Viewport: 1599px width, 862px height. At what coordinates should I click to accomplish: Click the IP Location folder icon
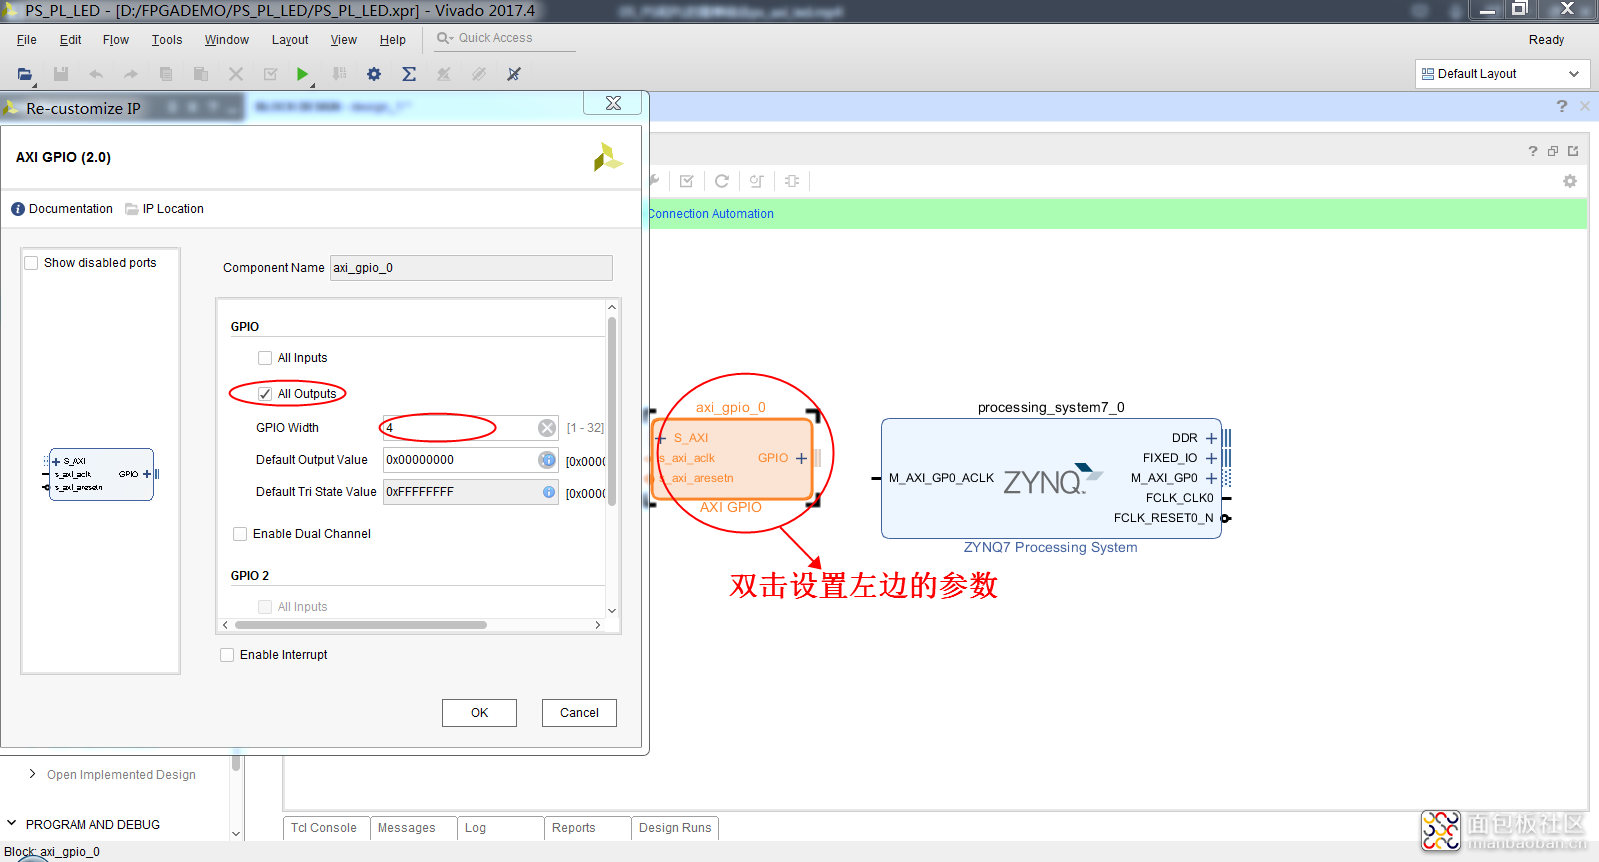(132, 209)
